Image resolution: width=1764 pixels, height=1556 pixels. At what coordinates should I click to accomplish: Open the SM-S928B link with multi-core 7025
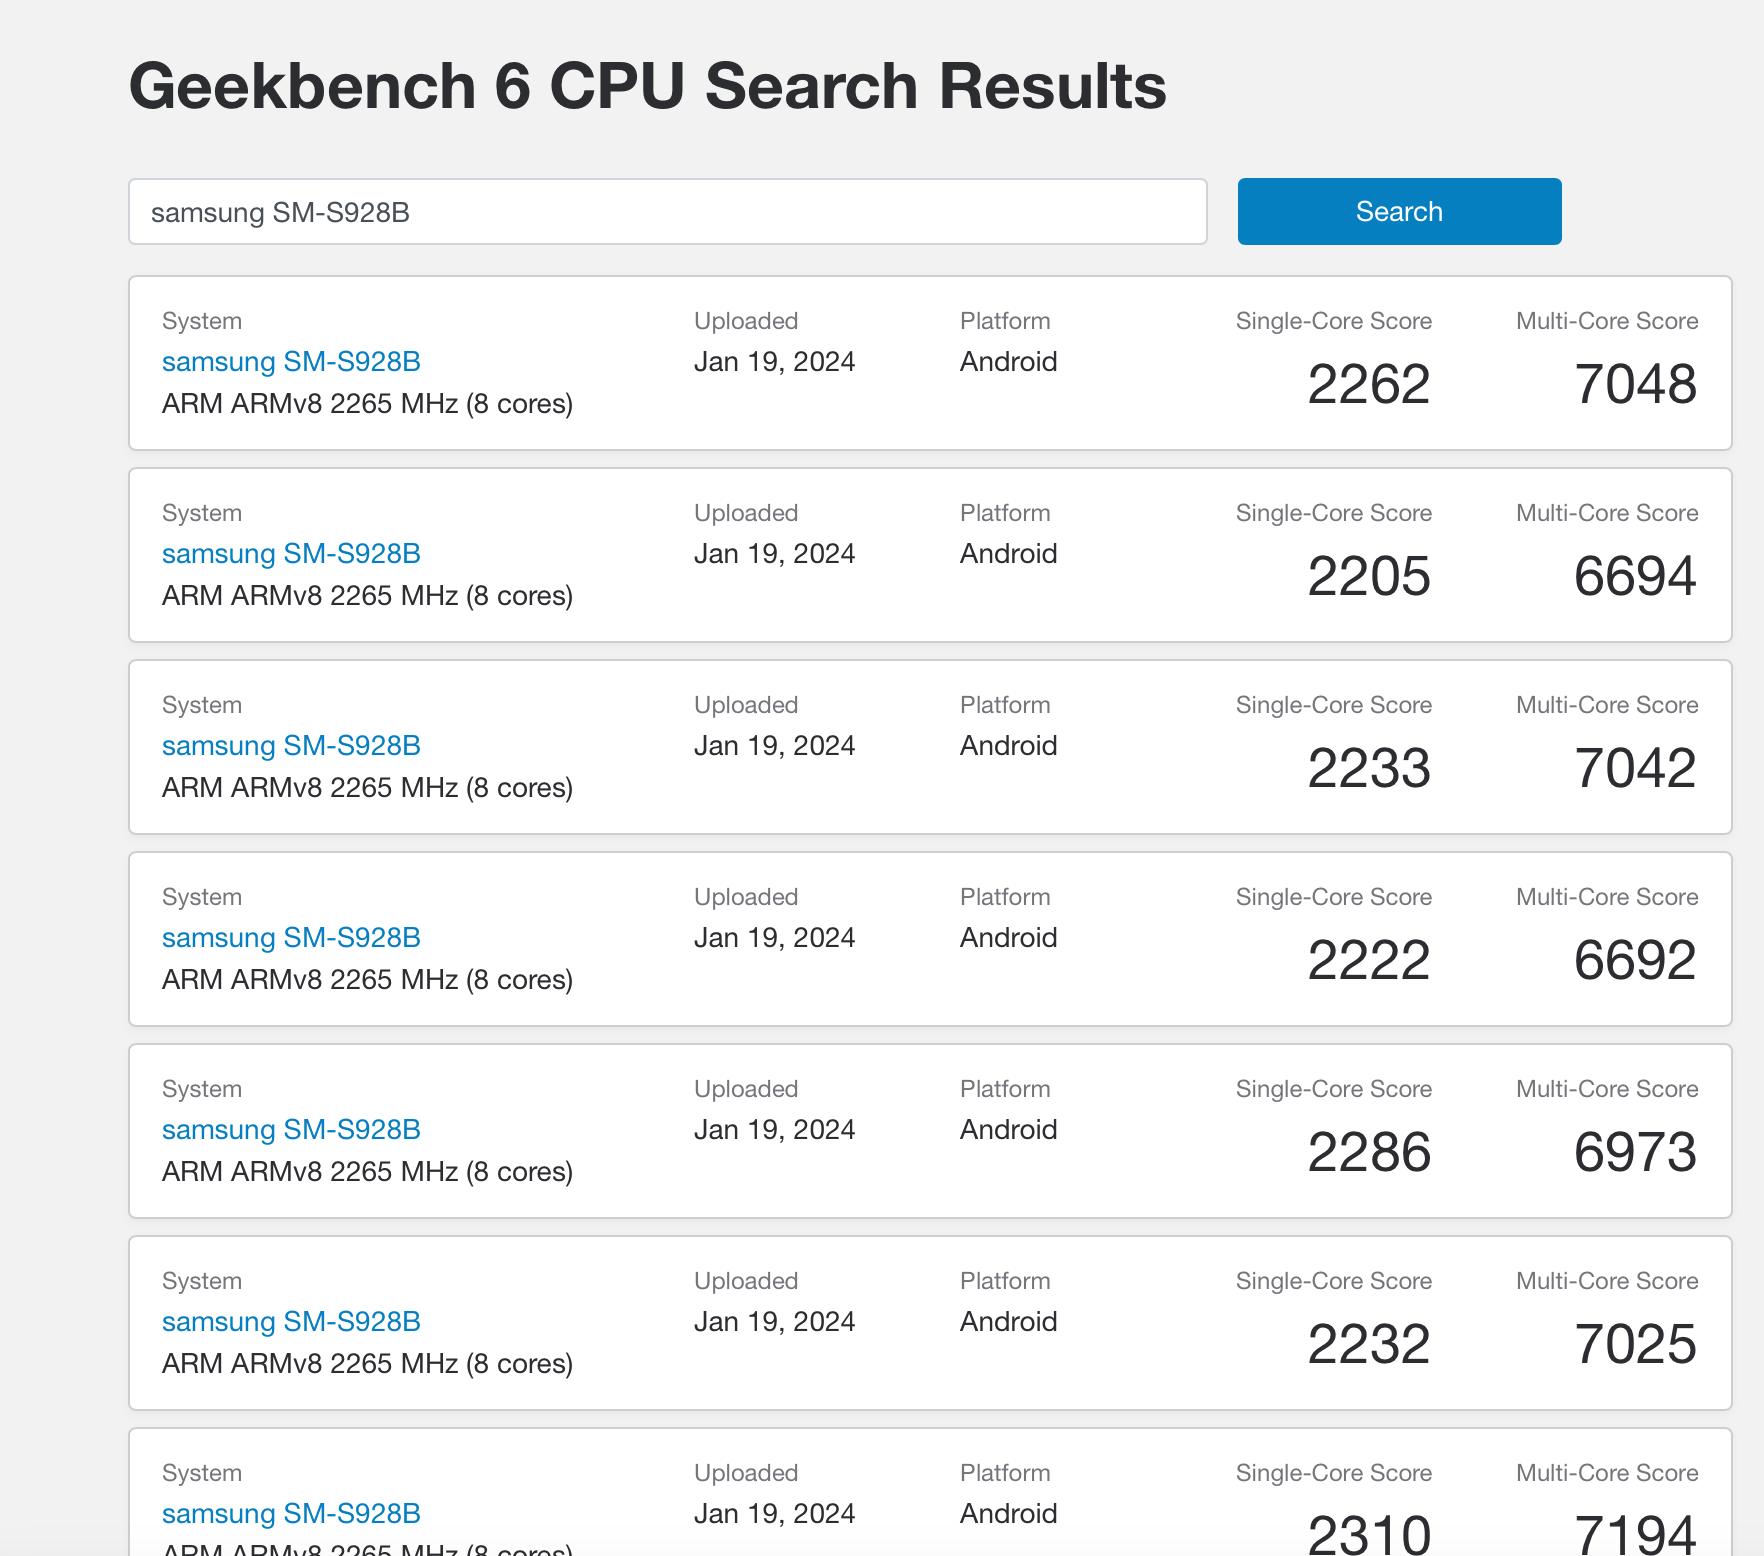(x=291, y=1321)
